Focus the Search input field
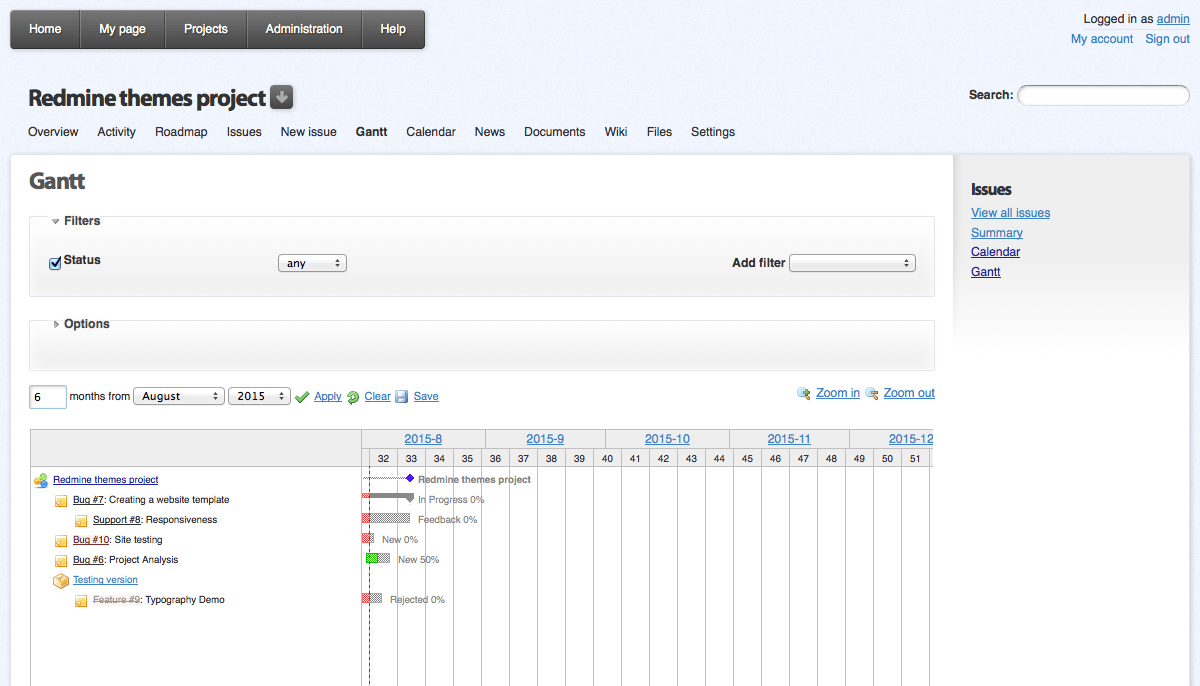The width and height of the screenshot is (1200, 686). 1104,95
